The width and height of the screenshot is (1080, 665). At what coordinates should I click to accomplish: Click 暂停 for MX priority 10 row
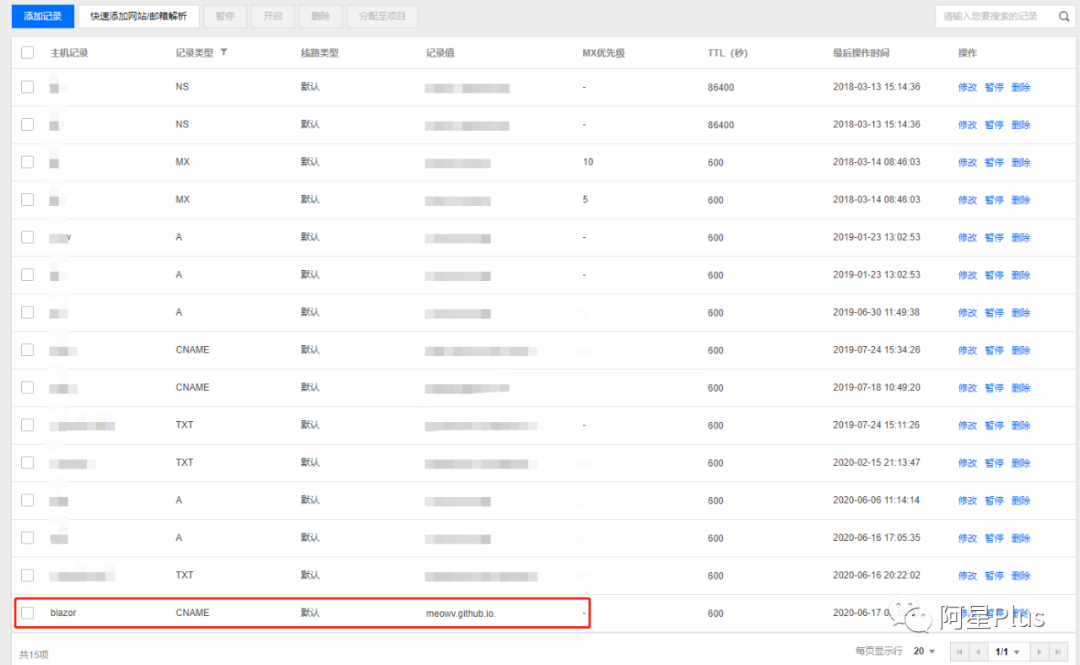click(994, 163)
